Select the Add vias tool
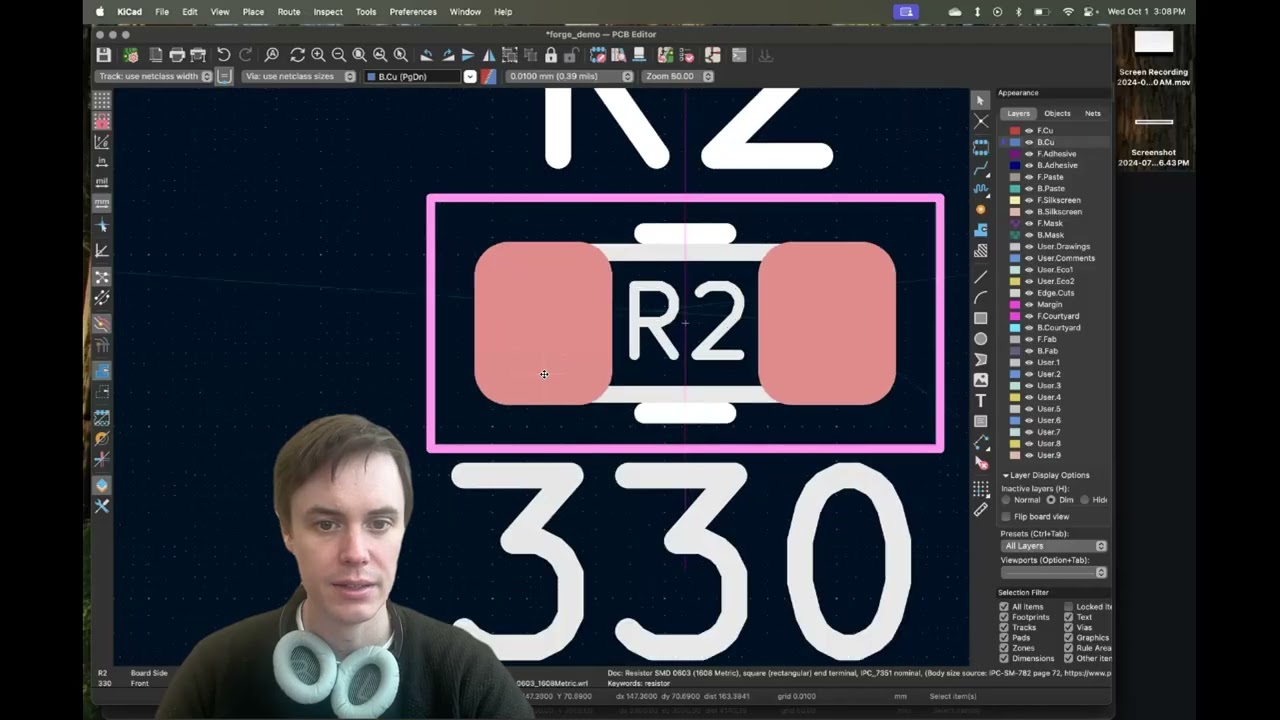This screenshot has width=1280, height=720. [x=981, y=209]
